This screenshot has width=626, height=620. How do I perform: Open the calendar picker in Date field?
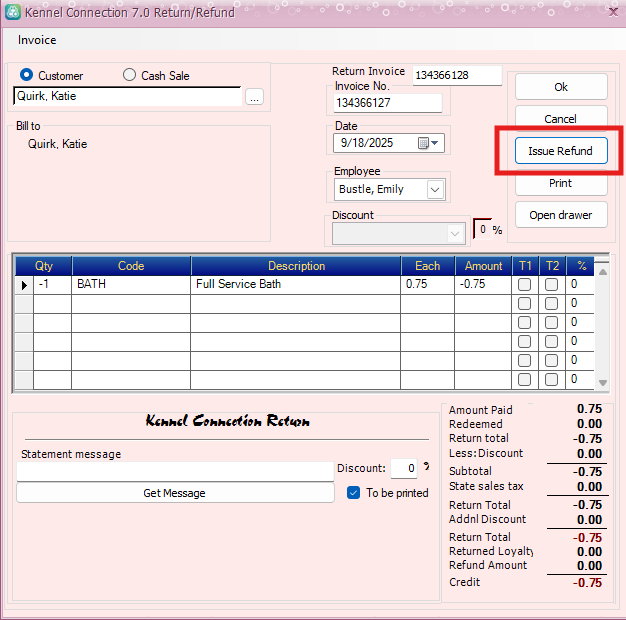coord(423,143)
